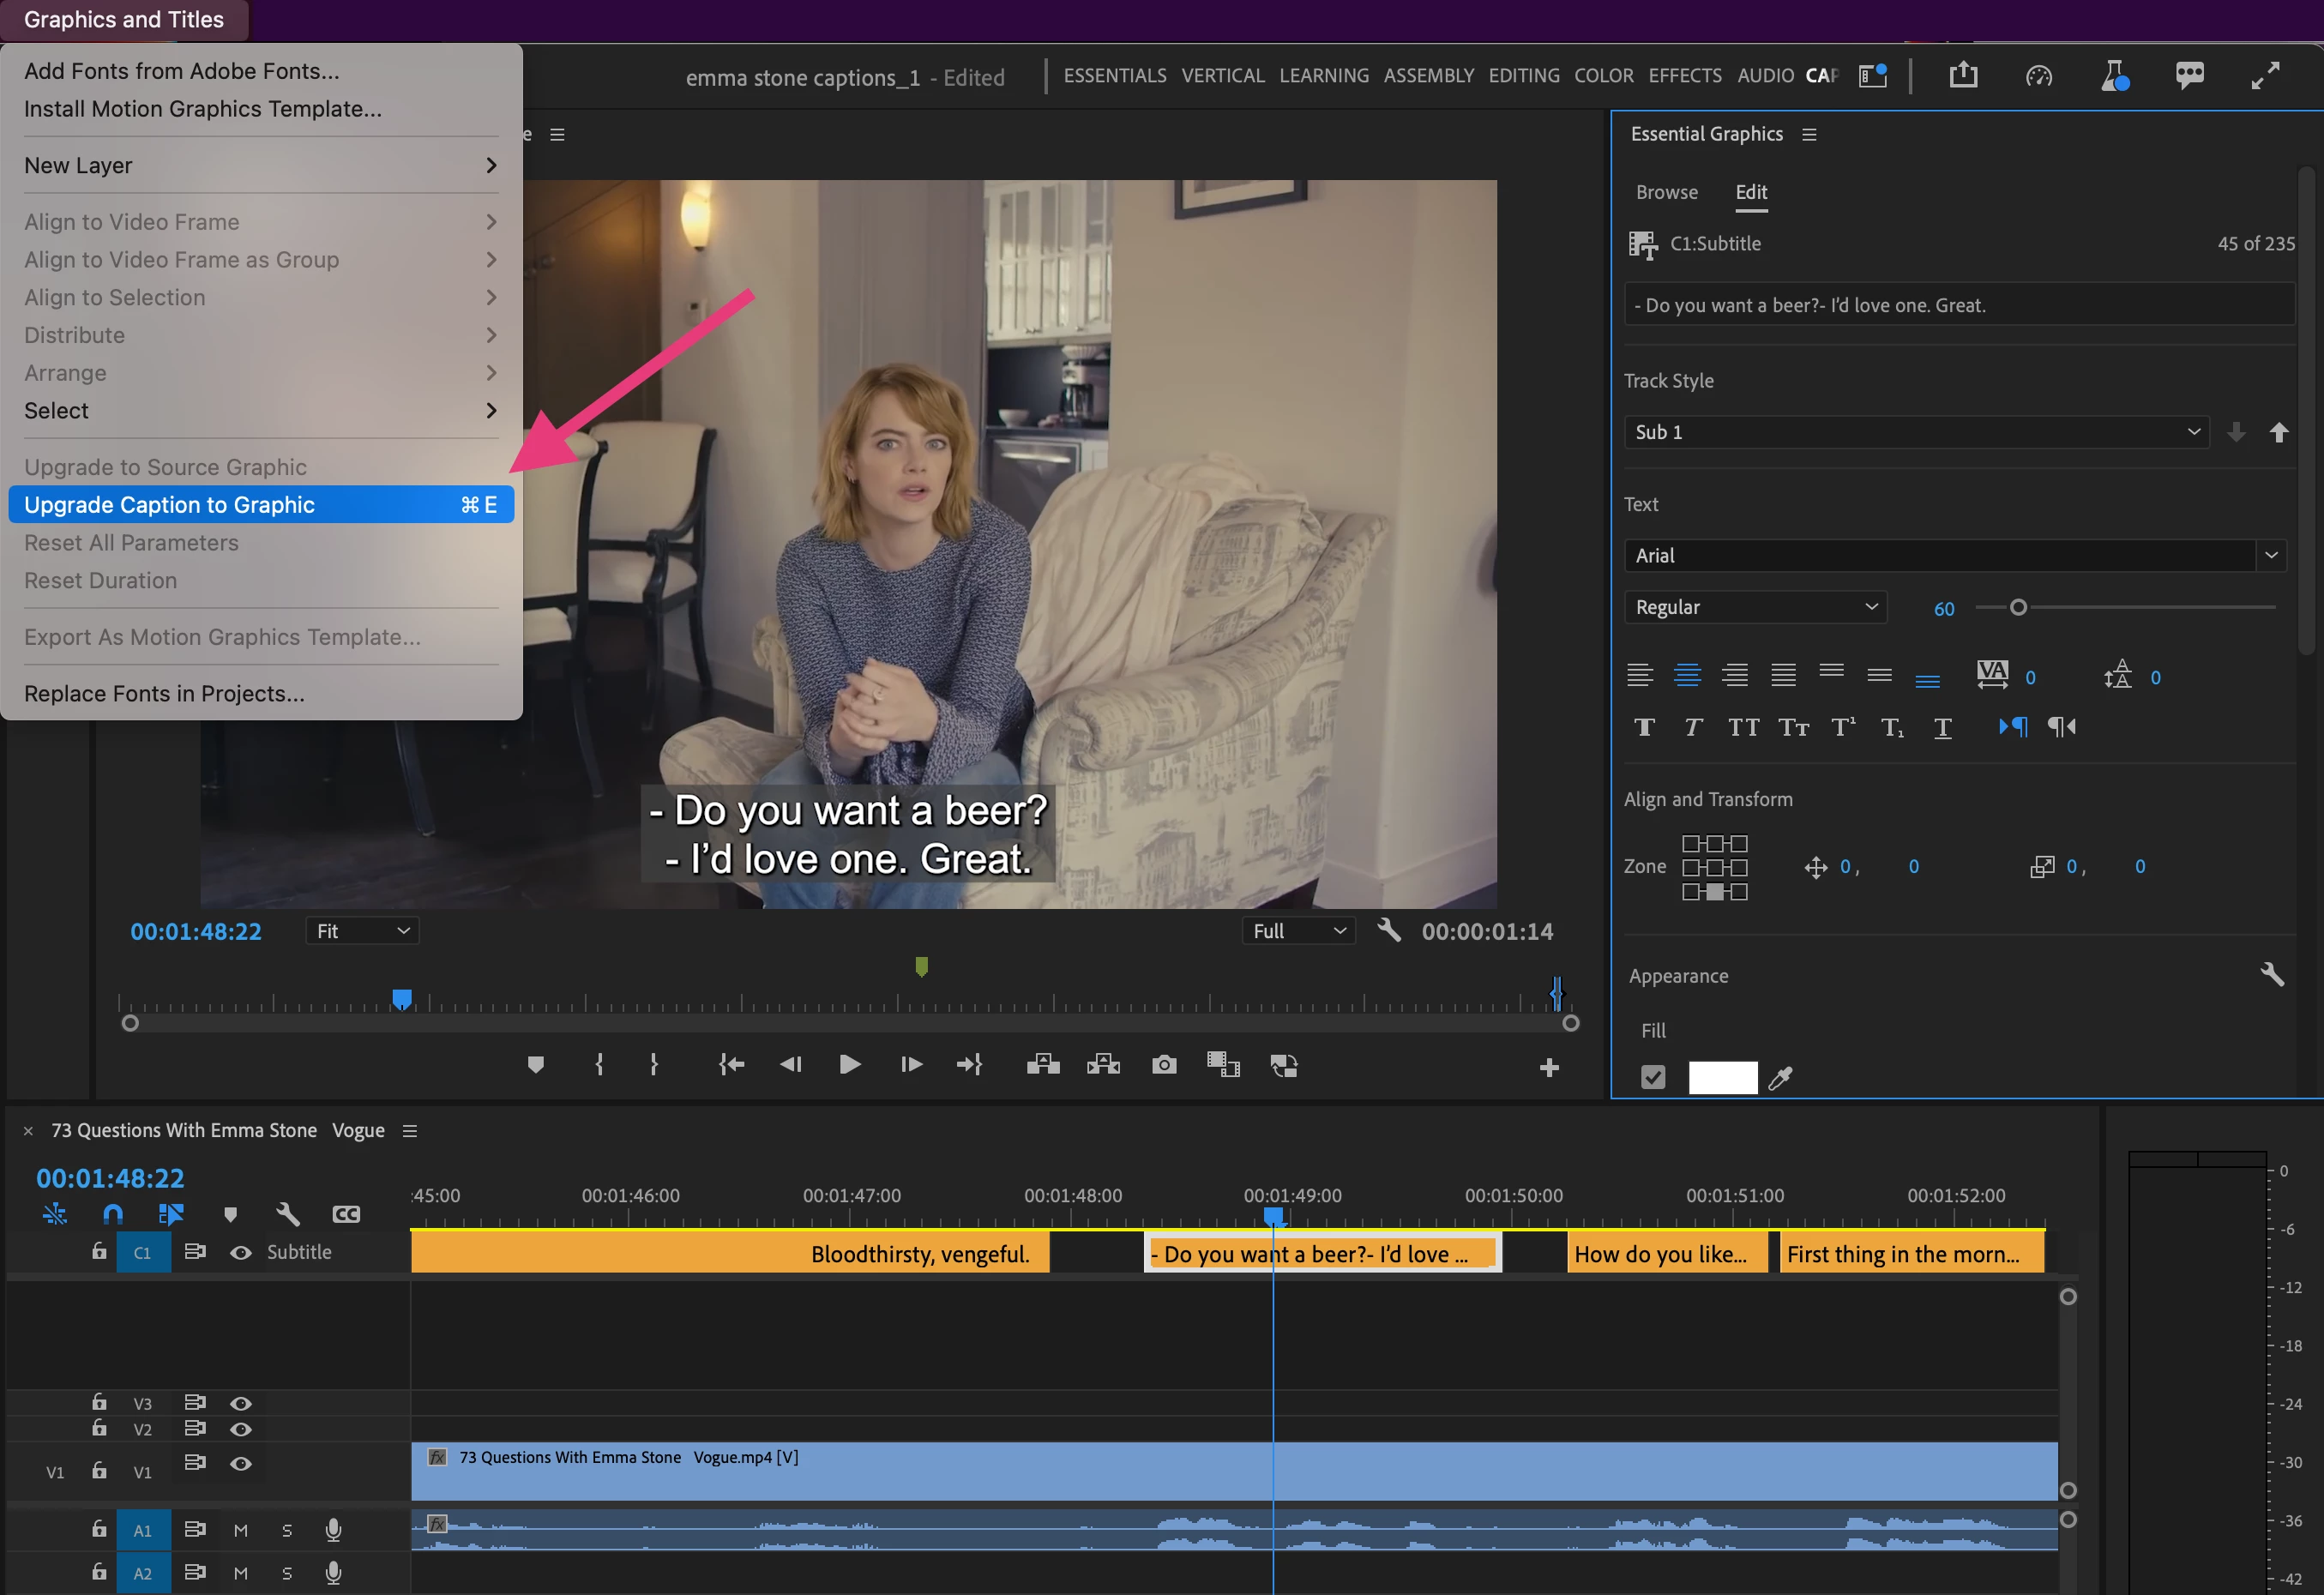
Task: Click the Quick Export share icon
Action: tap(1963, 75)
